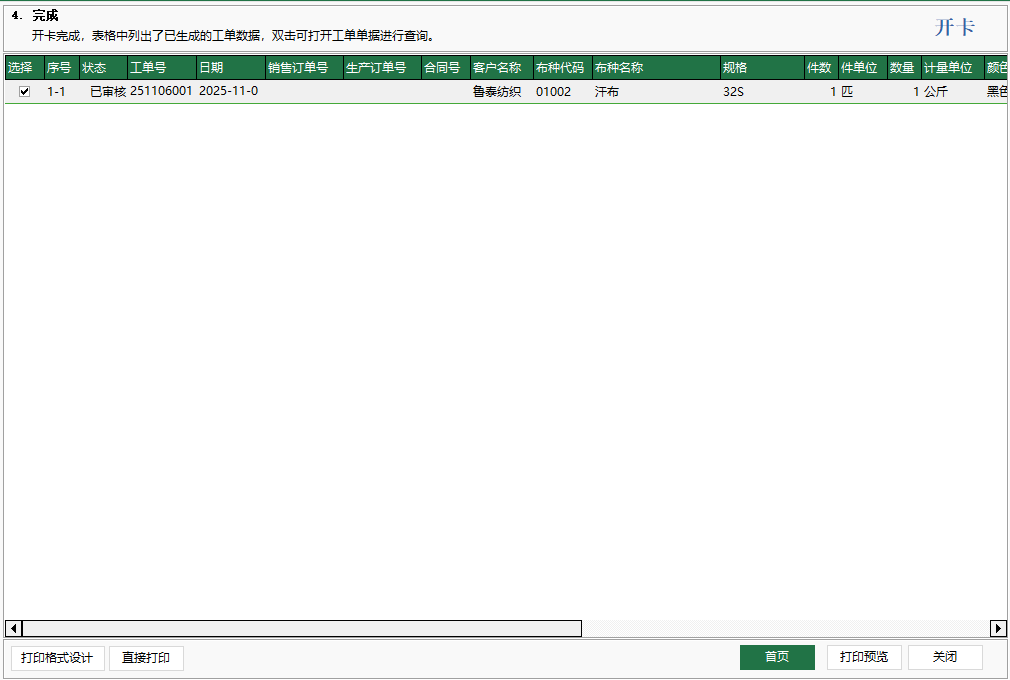Click the 打印格式设计 button
The width and height of the screenshot is (1010, 680).
(x=57, y=657)
